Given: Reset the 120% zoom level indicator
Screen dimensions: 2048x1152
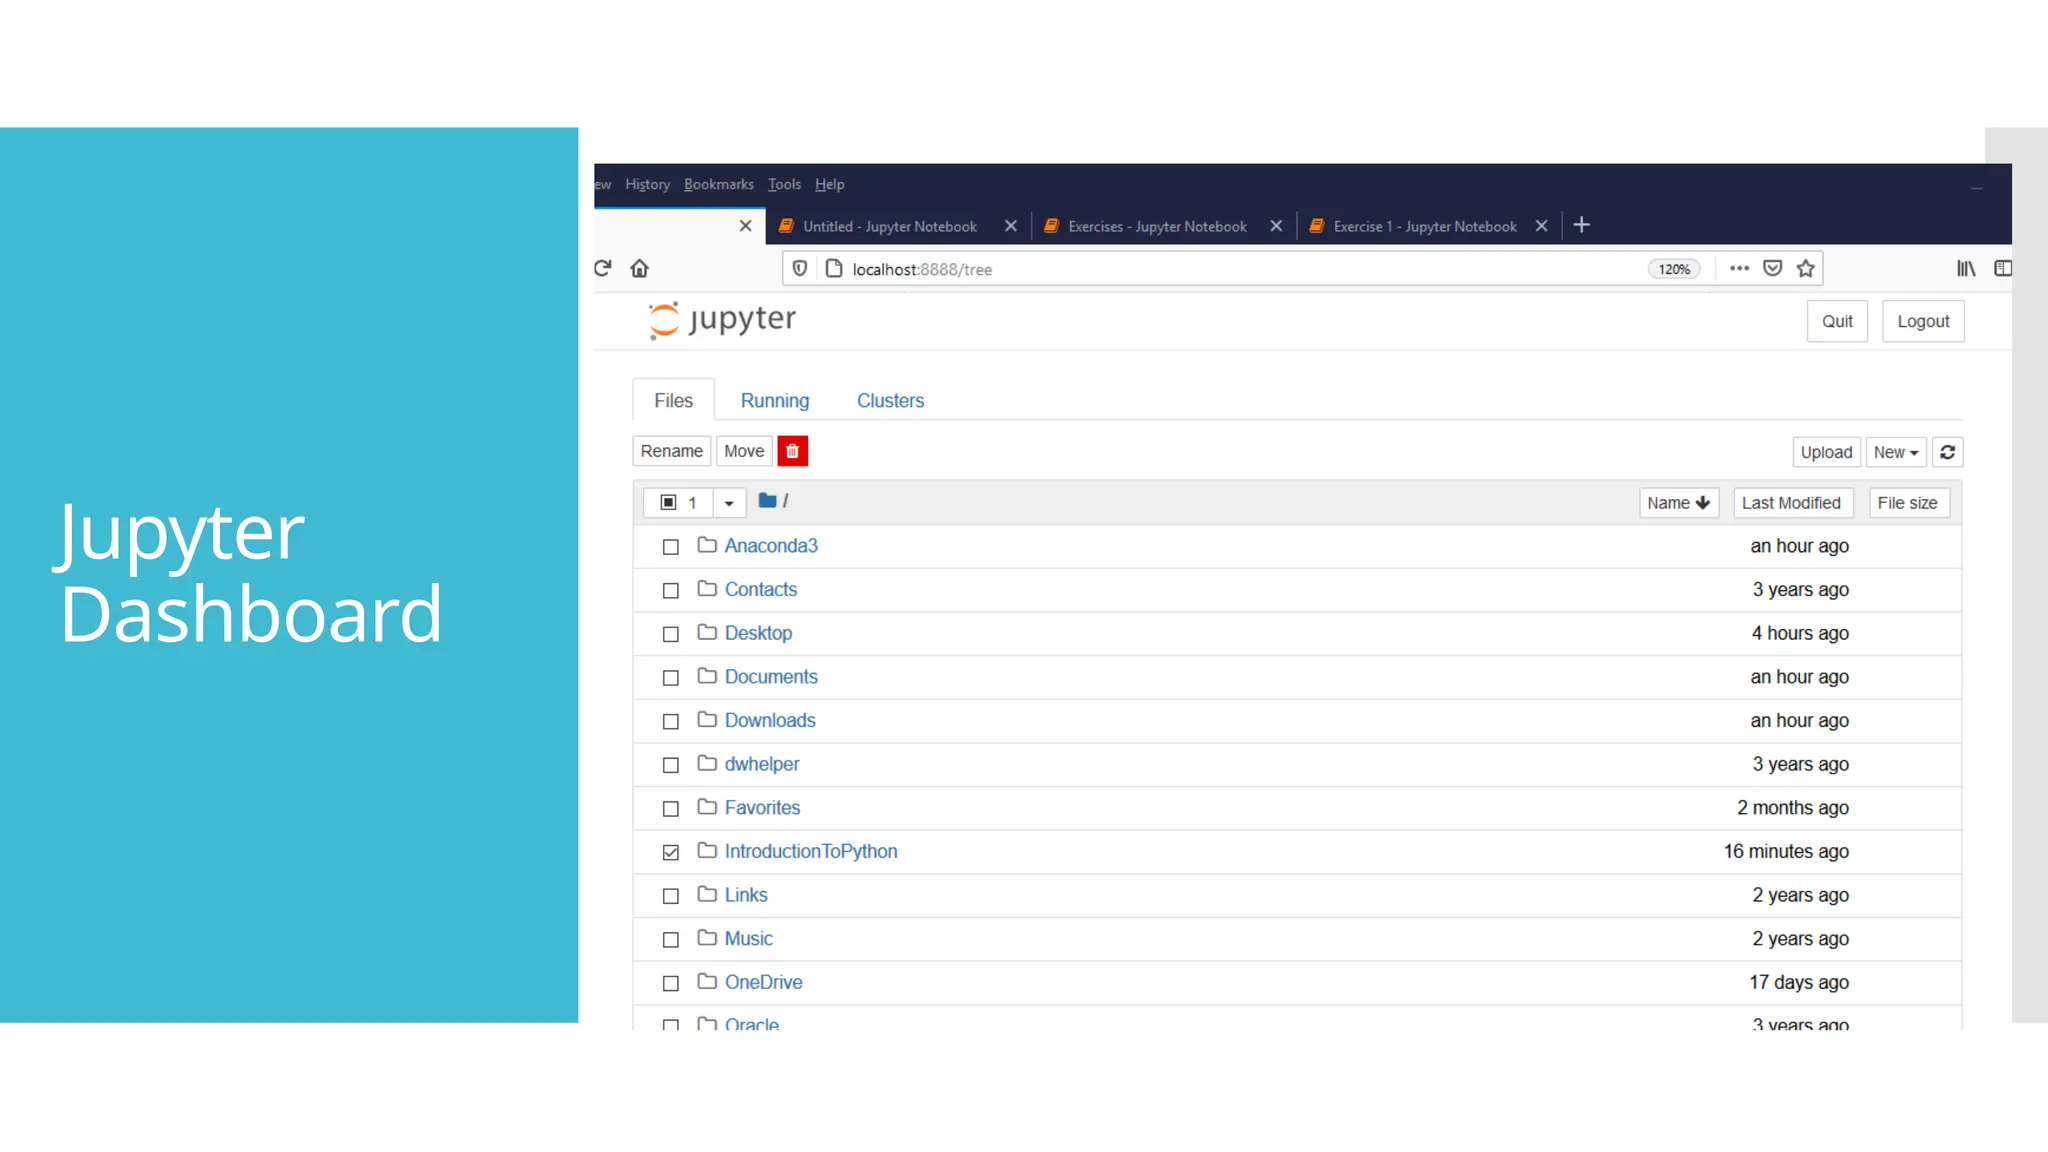Looking at the screenshot, I should [x=1674, y=269].
